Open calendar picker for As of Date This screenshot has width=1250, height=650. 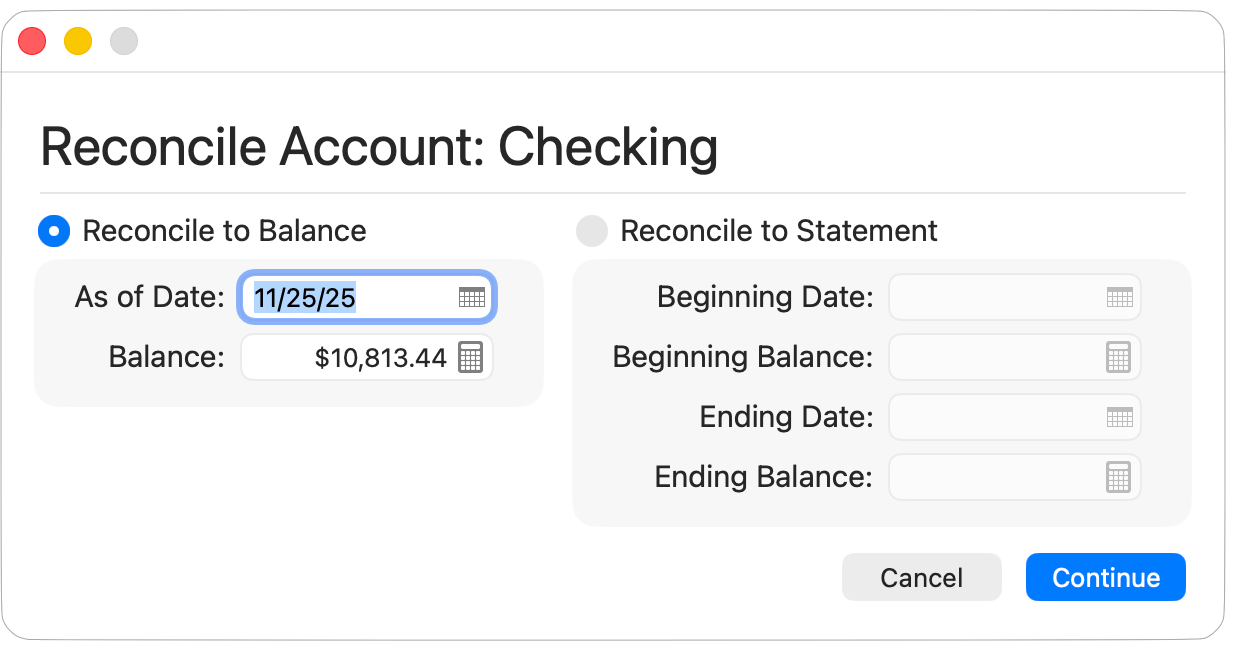[x=471, y=297]
